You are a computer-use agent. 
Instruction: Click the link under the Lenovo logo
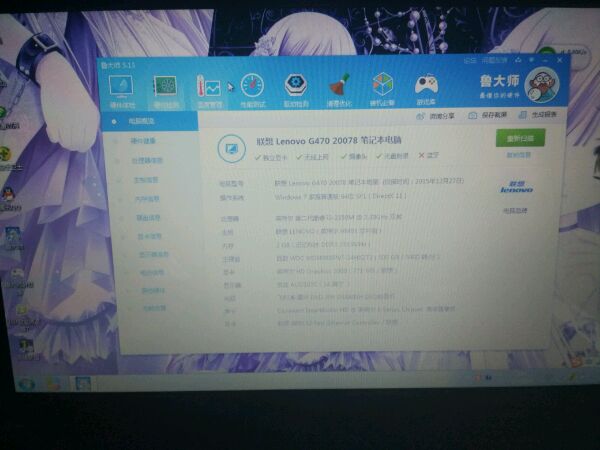click(515, 210)
